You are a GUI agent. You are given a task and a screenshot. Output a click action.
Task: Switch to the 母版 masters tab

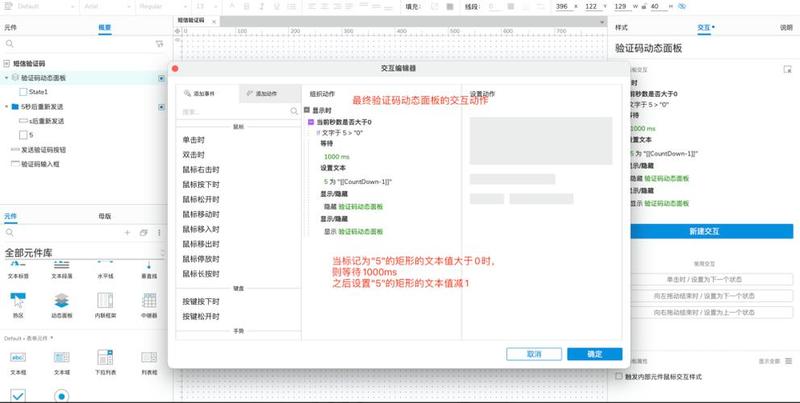(105, 216)
